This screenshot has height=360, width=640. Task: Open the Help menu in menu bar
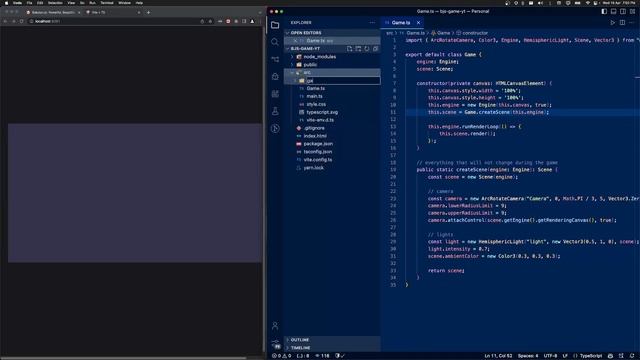pyautogui.click(x=139, y=3)
